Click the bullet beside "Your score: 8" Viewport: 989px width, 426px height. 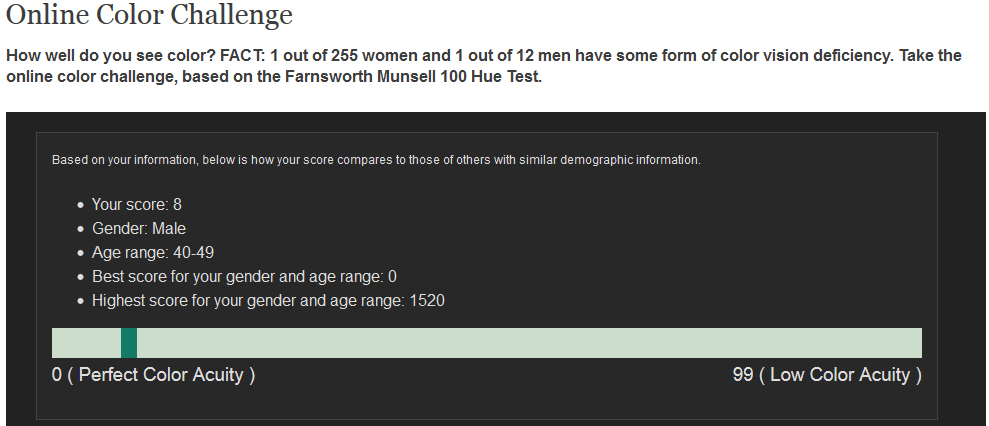point(80,206)
